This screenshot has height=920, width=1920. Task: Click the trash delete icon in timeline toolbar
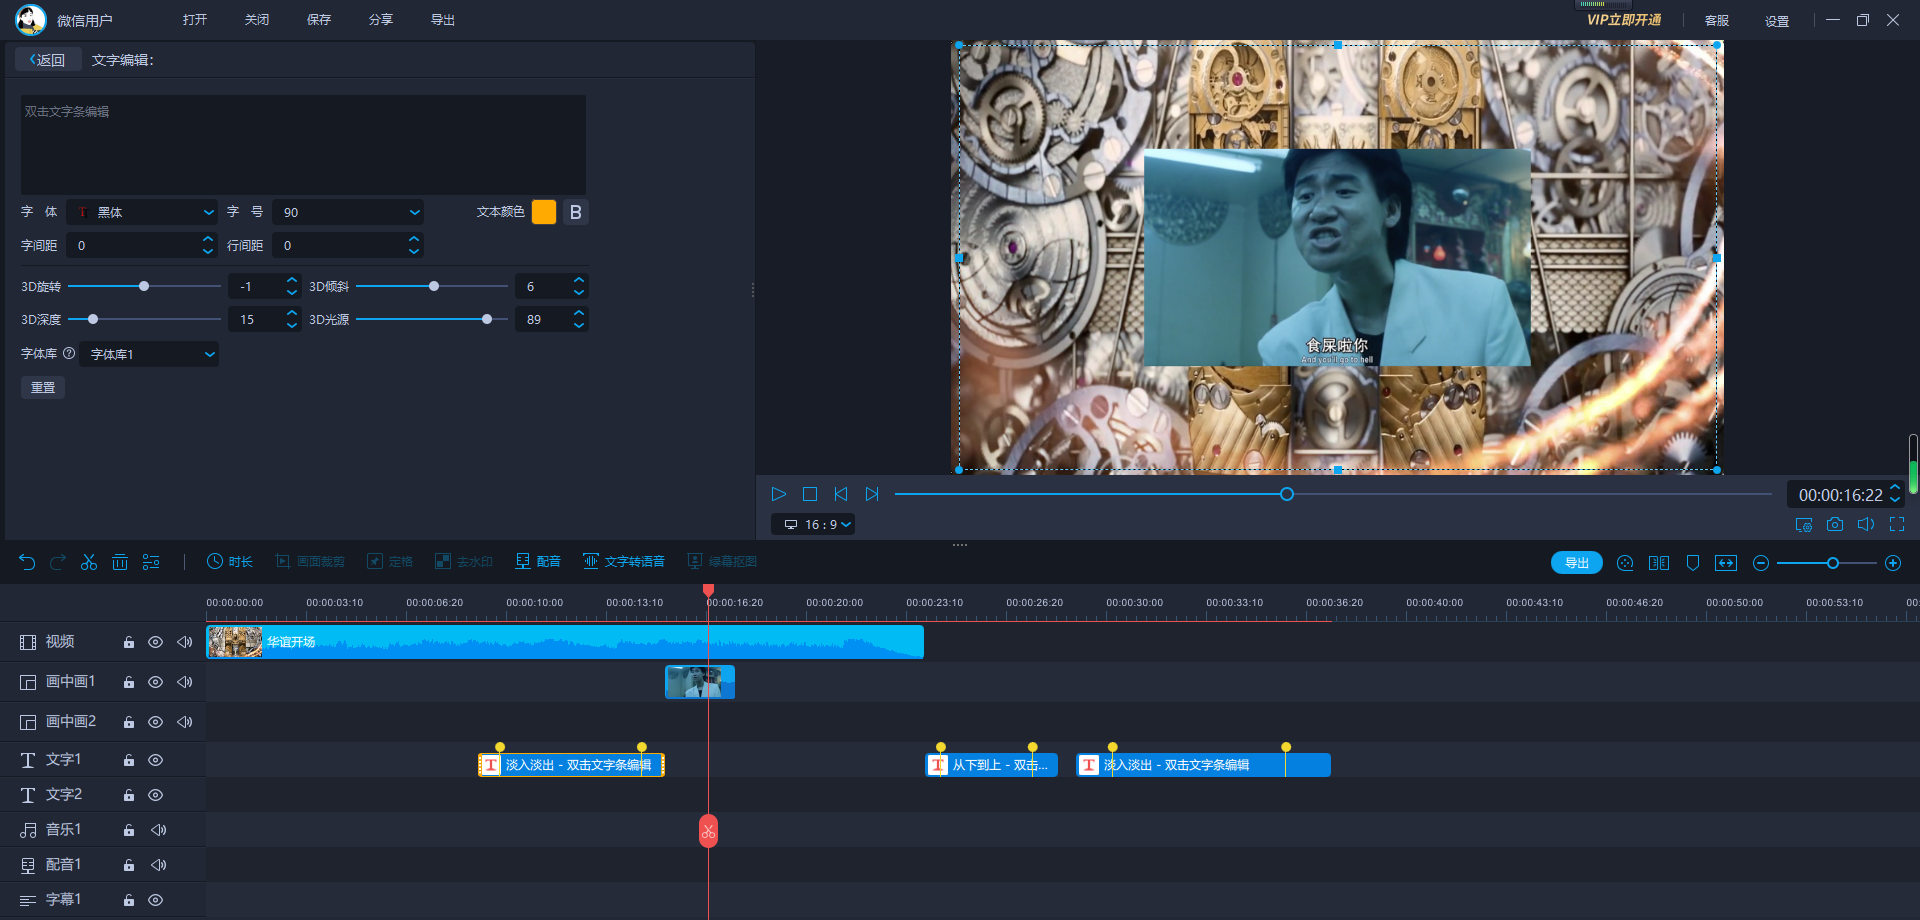coord(120,562)
